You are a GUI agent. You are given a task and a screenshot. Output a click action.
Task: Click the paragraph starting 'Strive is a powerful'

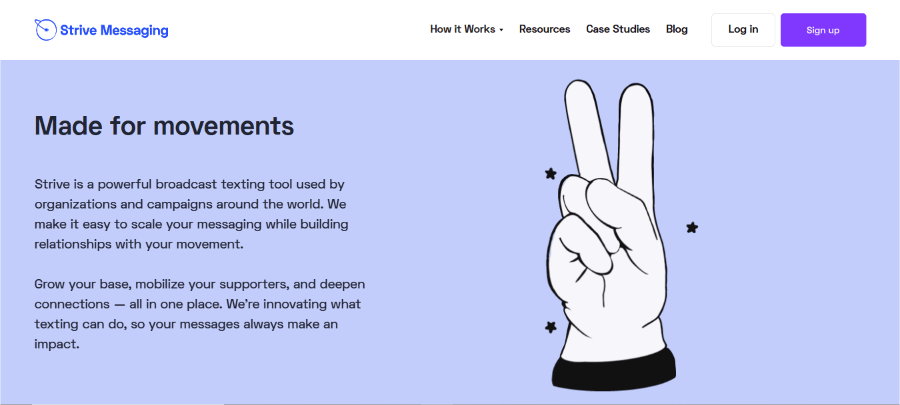(192, 214)
